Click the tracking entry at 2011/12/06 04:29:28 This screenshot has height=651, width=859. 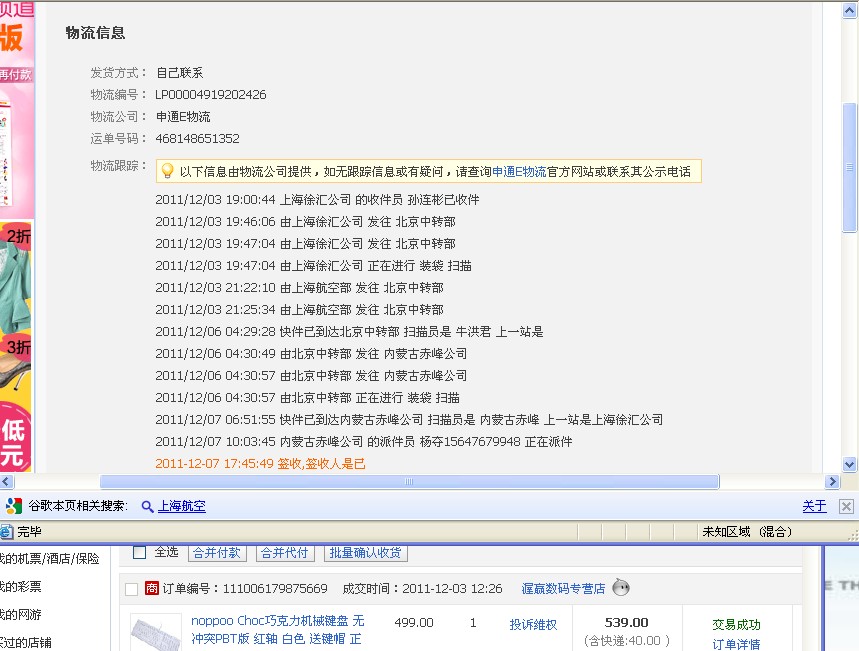point(350,332)
